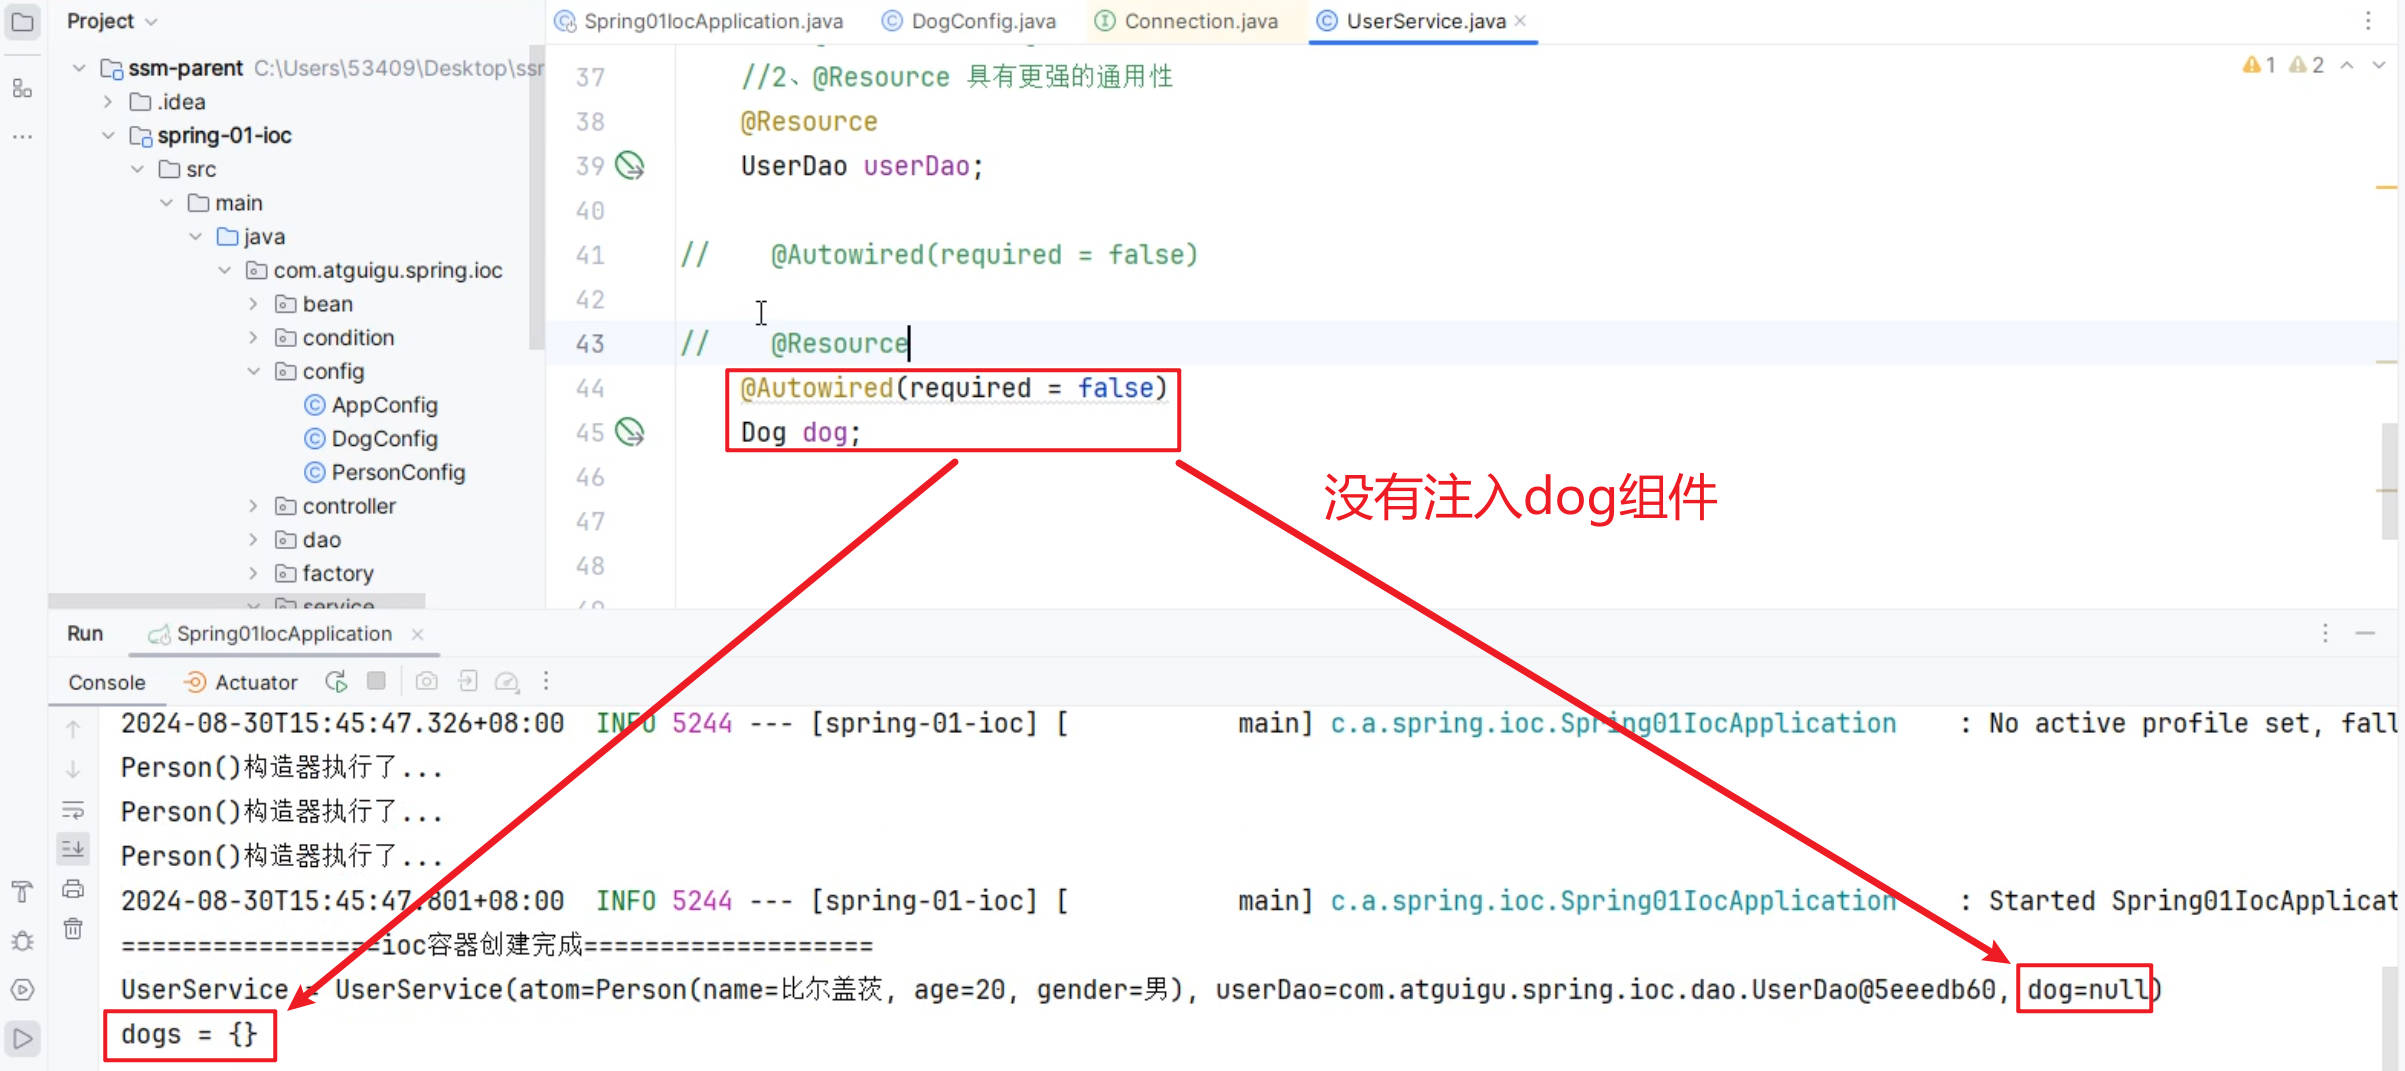Click the editor vertical scrollbar
Image resolution: width=2405 pixels, height=1071 pixels.
click(x=2389, y=480)
